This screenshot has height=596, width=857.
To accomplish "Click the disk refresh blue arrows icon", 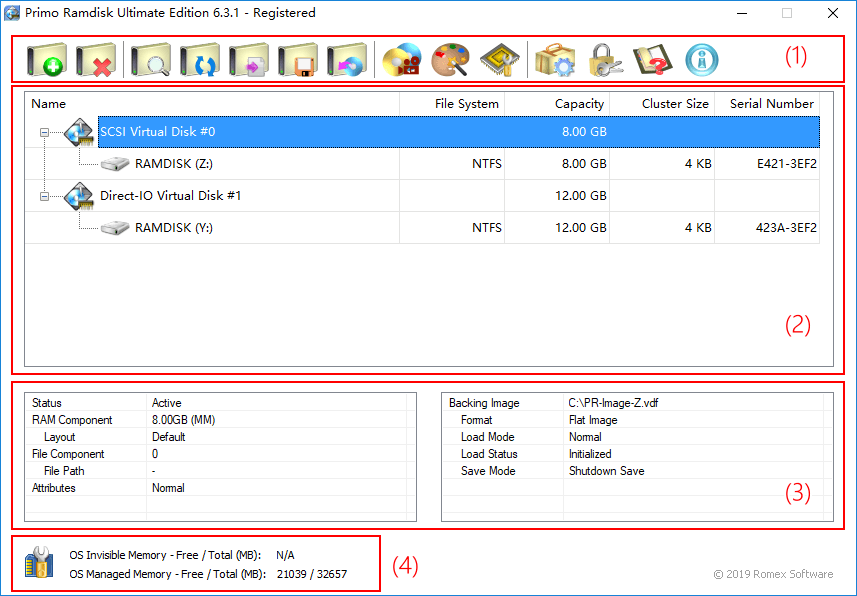I will click(199, 60).
